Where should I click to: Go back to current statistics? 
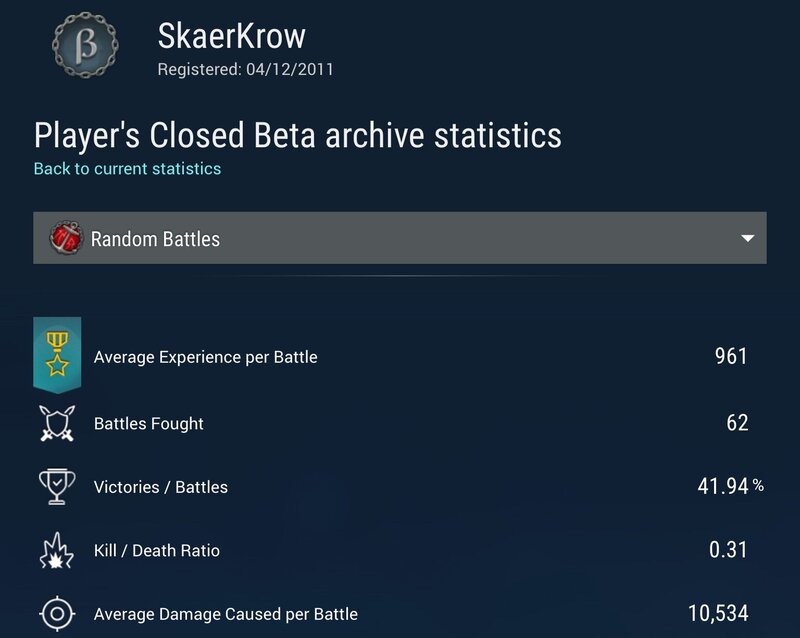coord(127,169)
